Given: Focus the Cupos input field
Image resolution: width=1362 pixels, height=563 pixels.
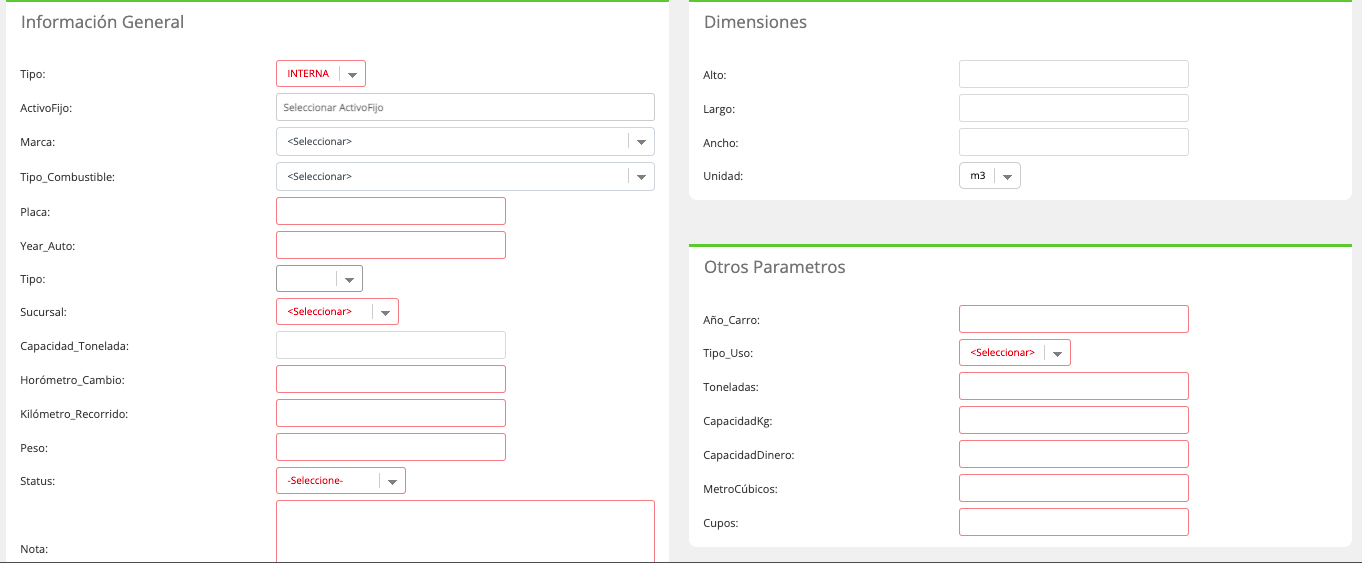Looking at the screenshot, I should coord(1074,522).
